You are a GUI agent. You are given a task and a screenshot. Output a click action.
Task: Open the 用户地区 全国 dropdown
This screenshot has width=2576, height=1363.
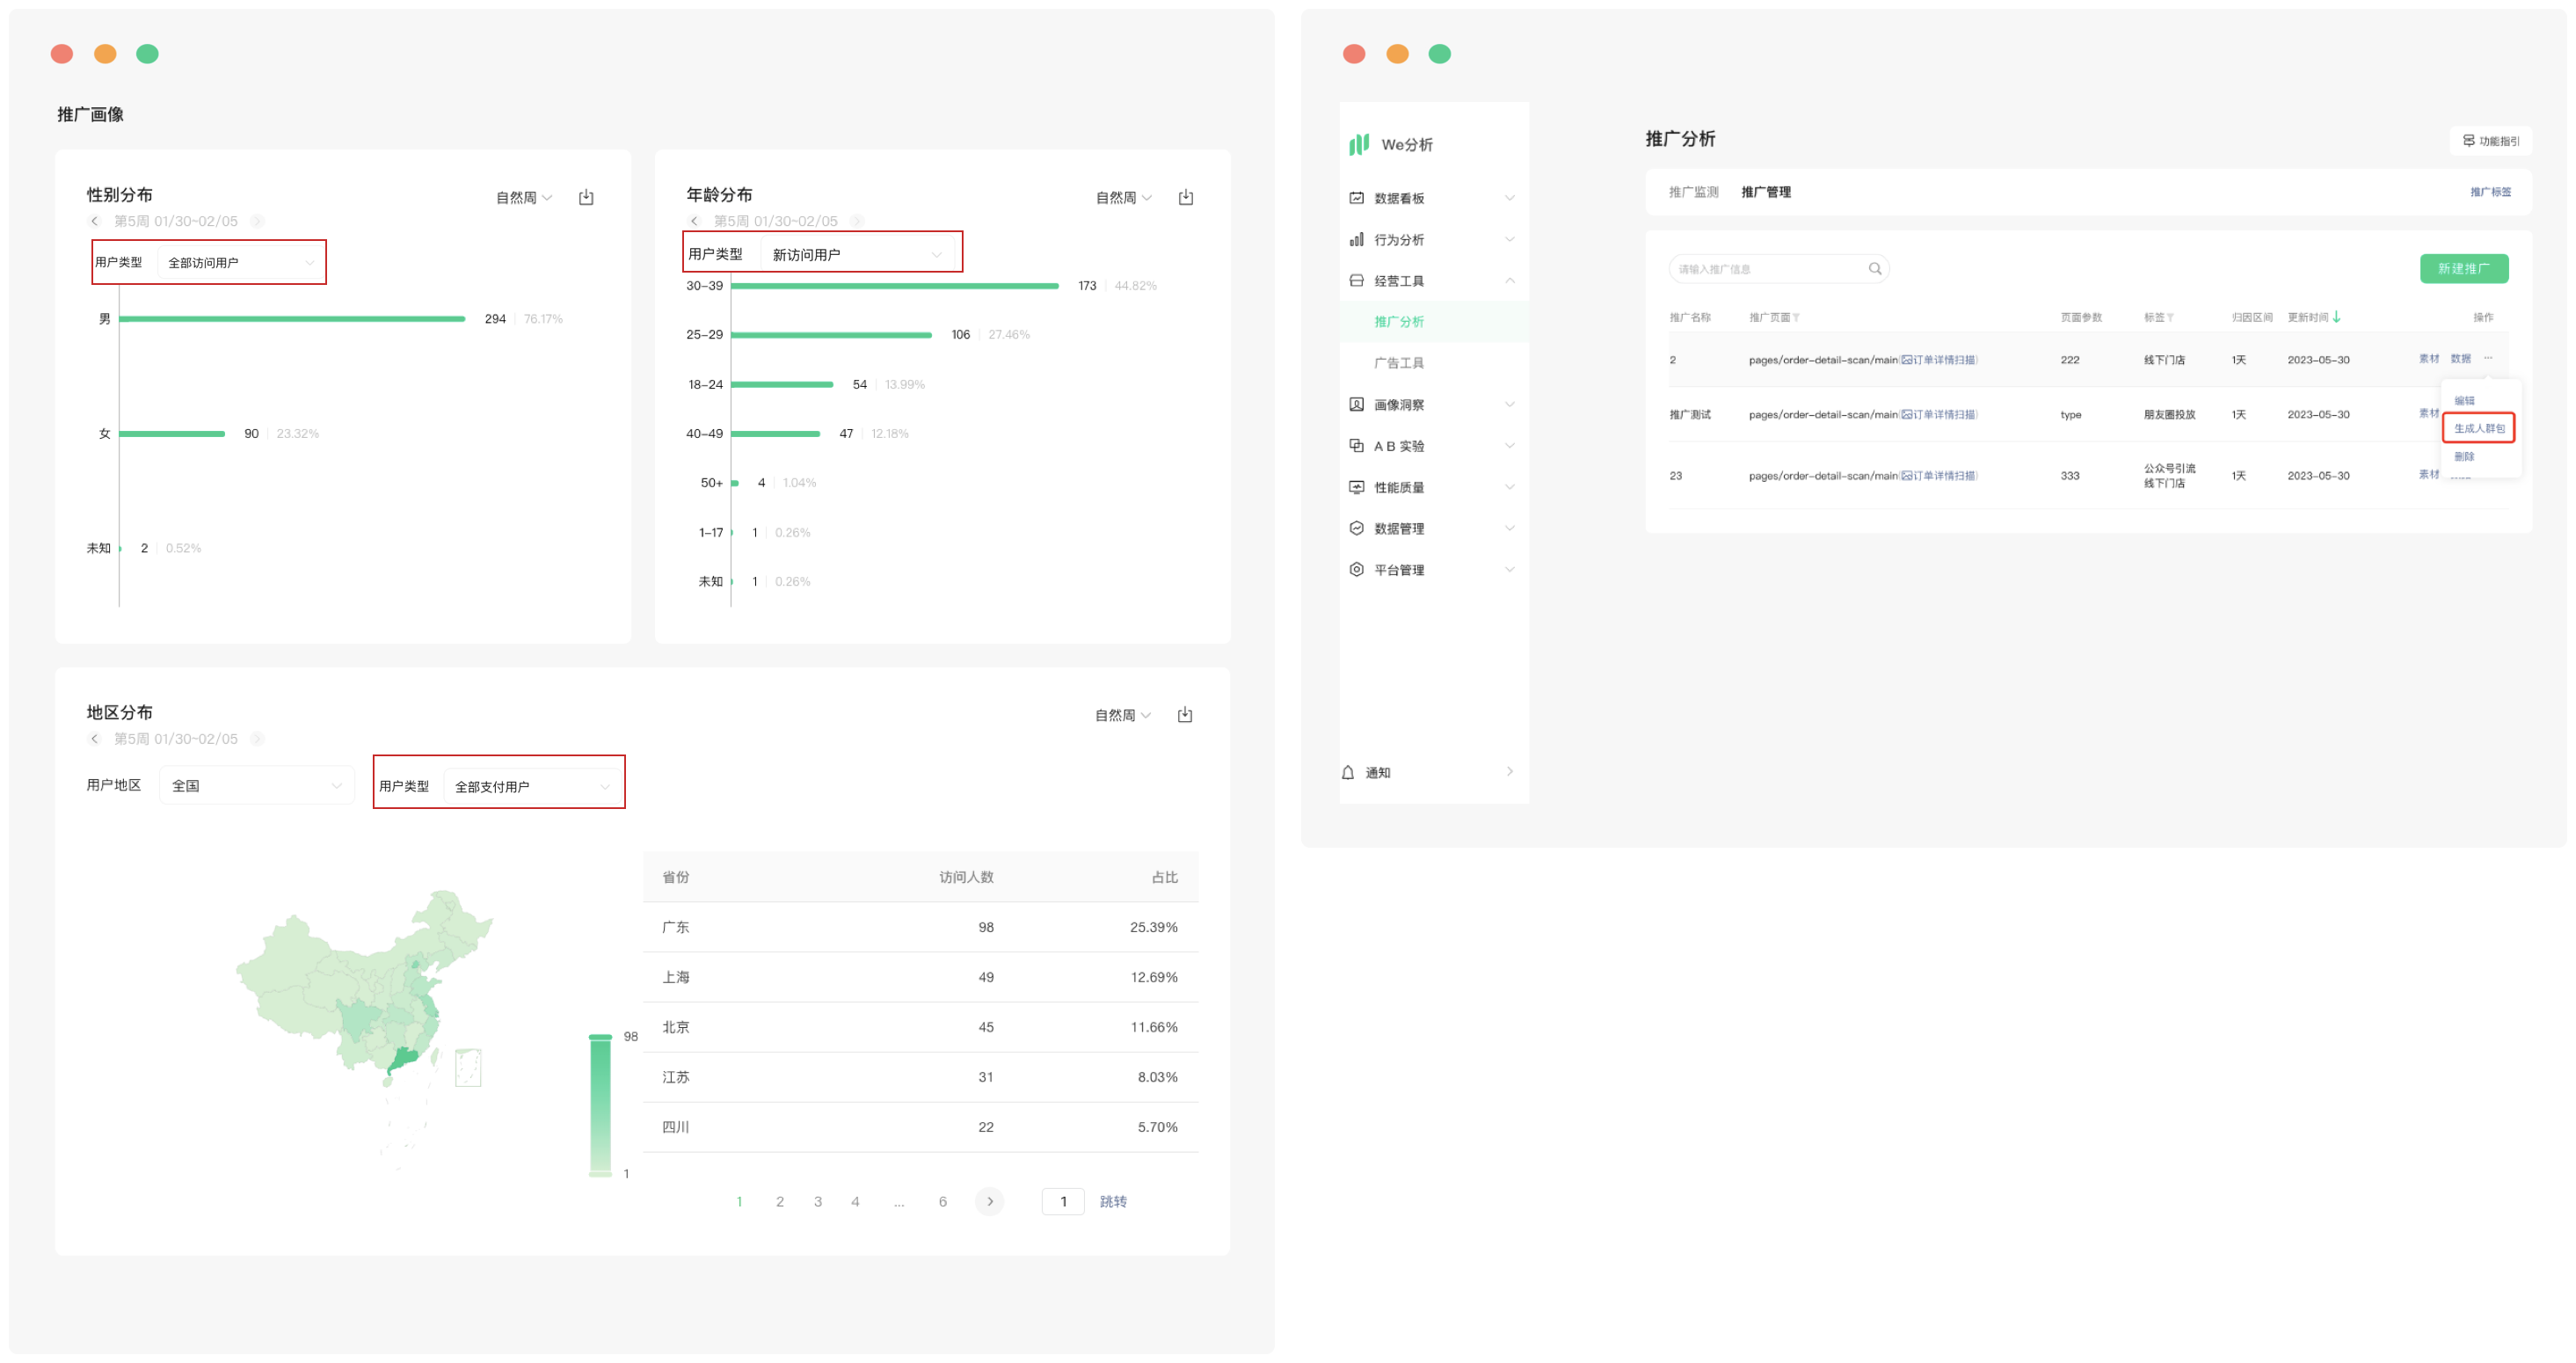click(256, 786)
